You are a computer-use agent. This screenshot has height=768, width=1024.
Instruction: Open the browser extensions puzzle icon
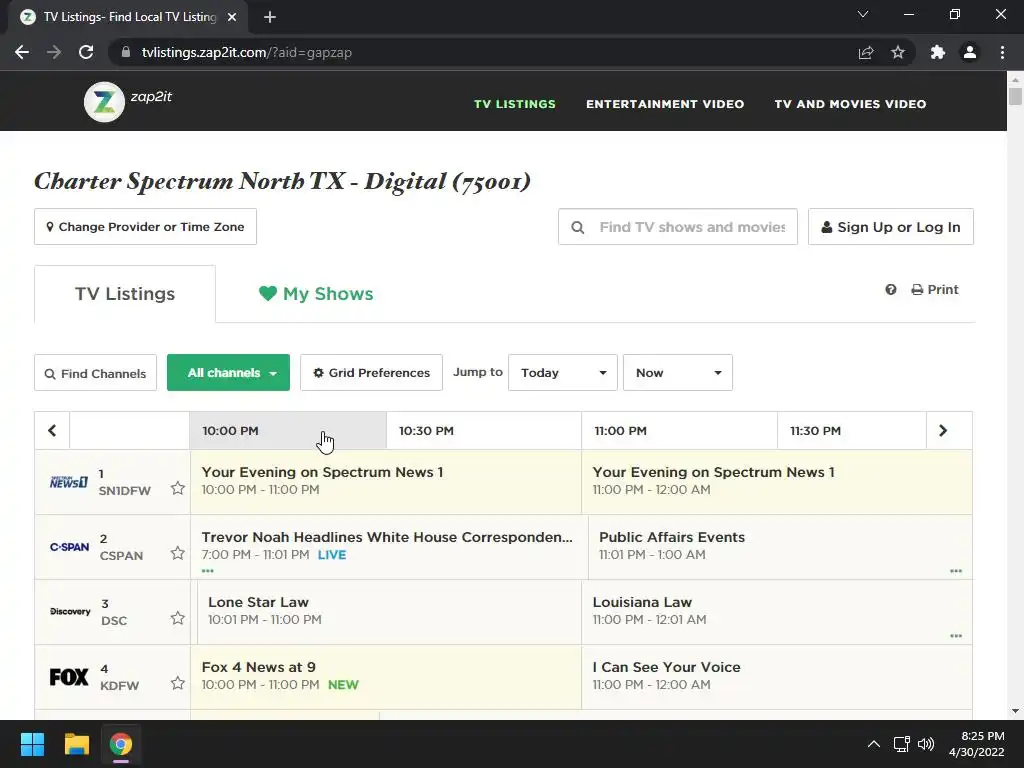[938, 52]
